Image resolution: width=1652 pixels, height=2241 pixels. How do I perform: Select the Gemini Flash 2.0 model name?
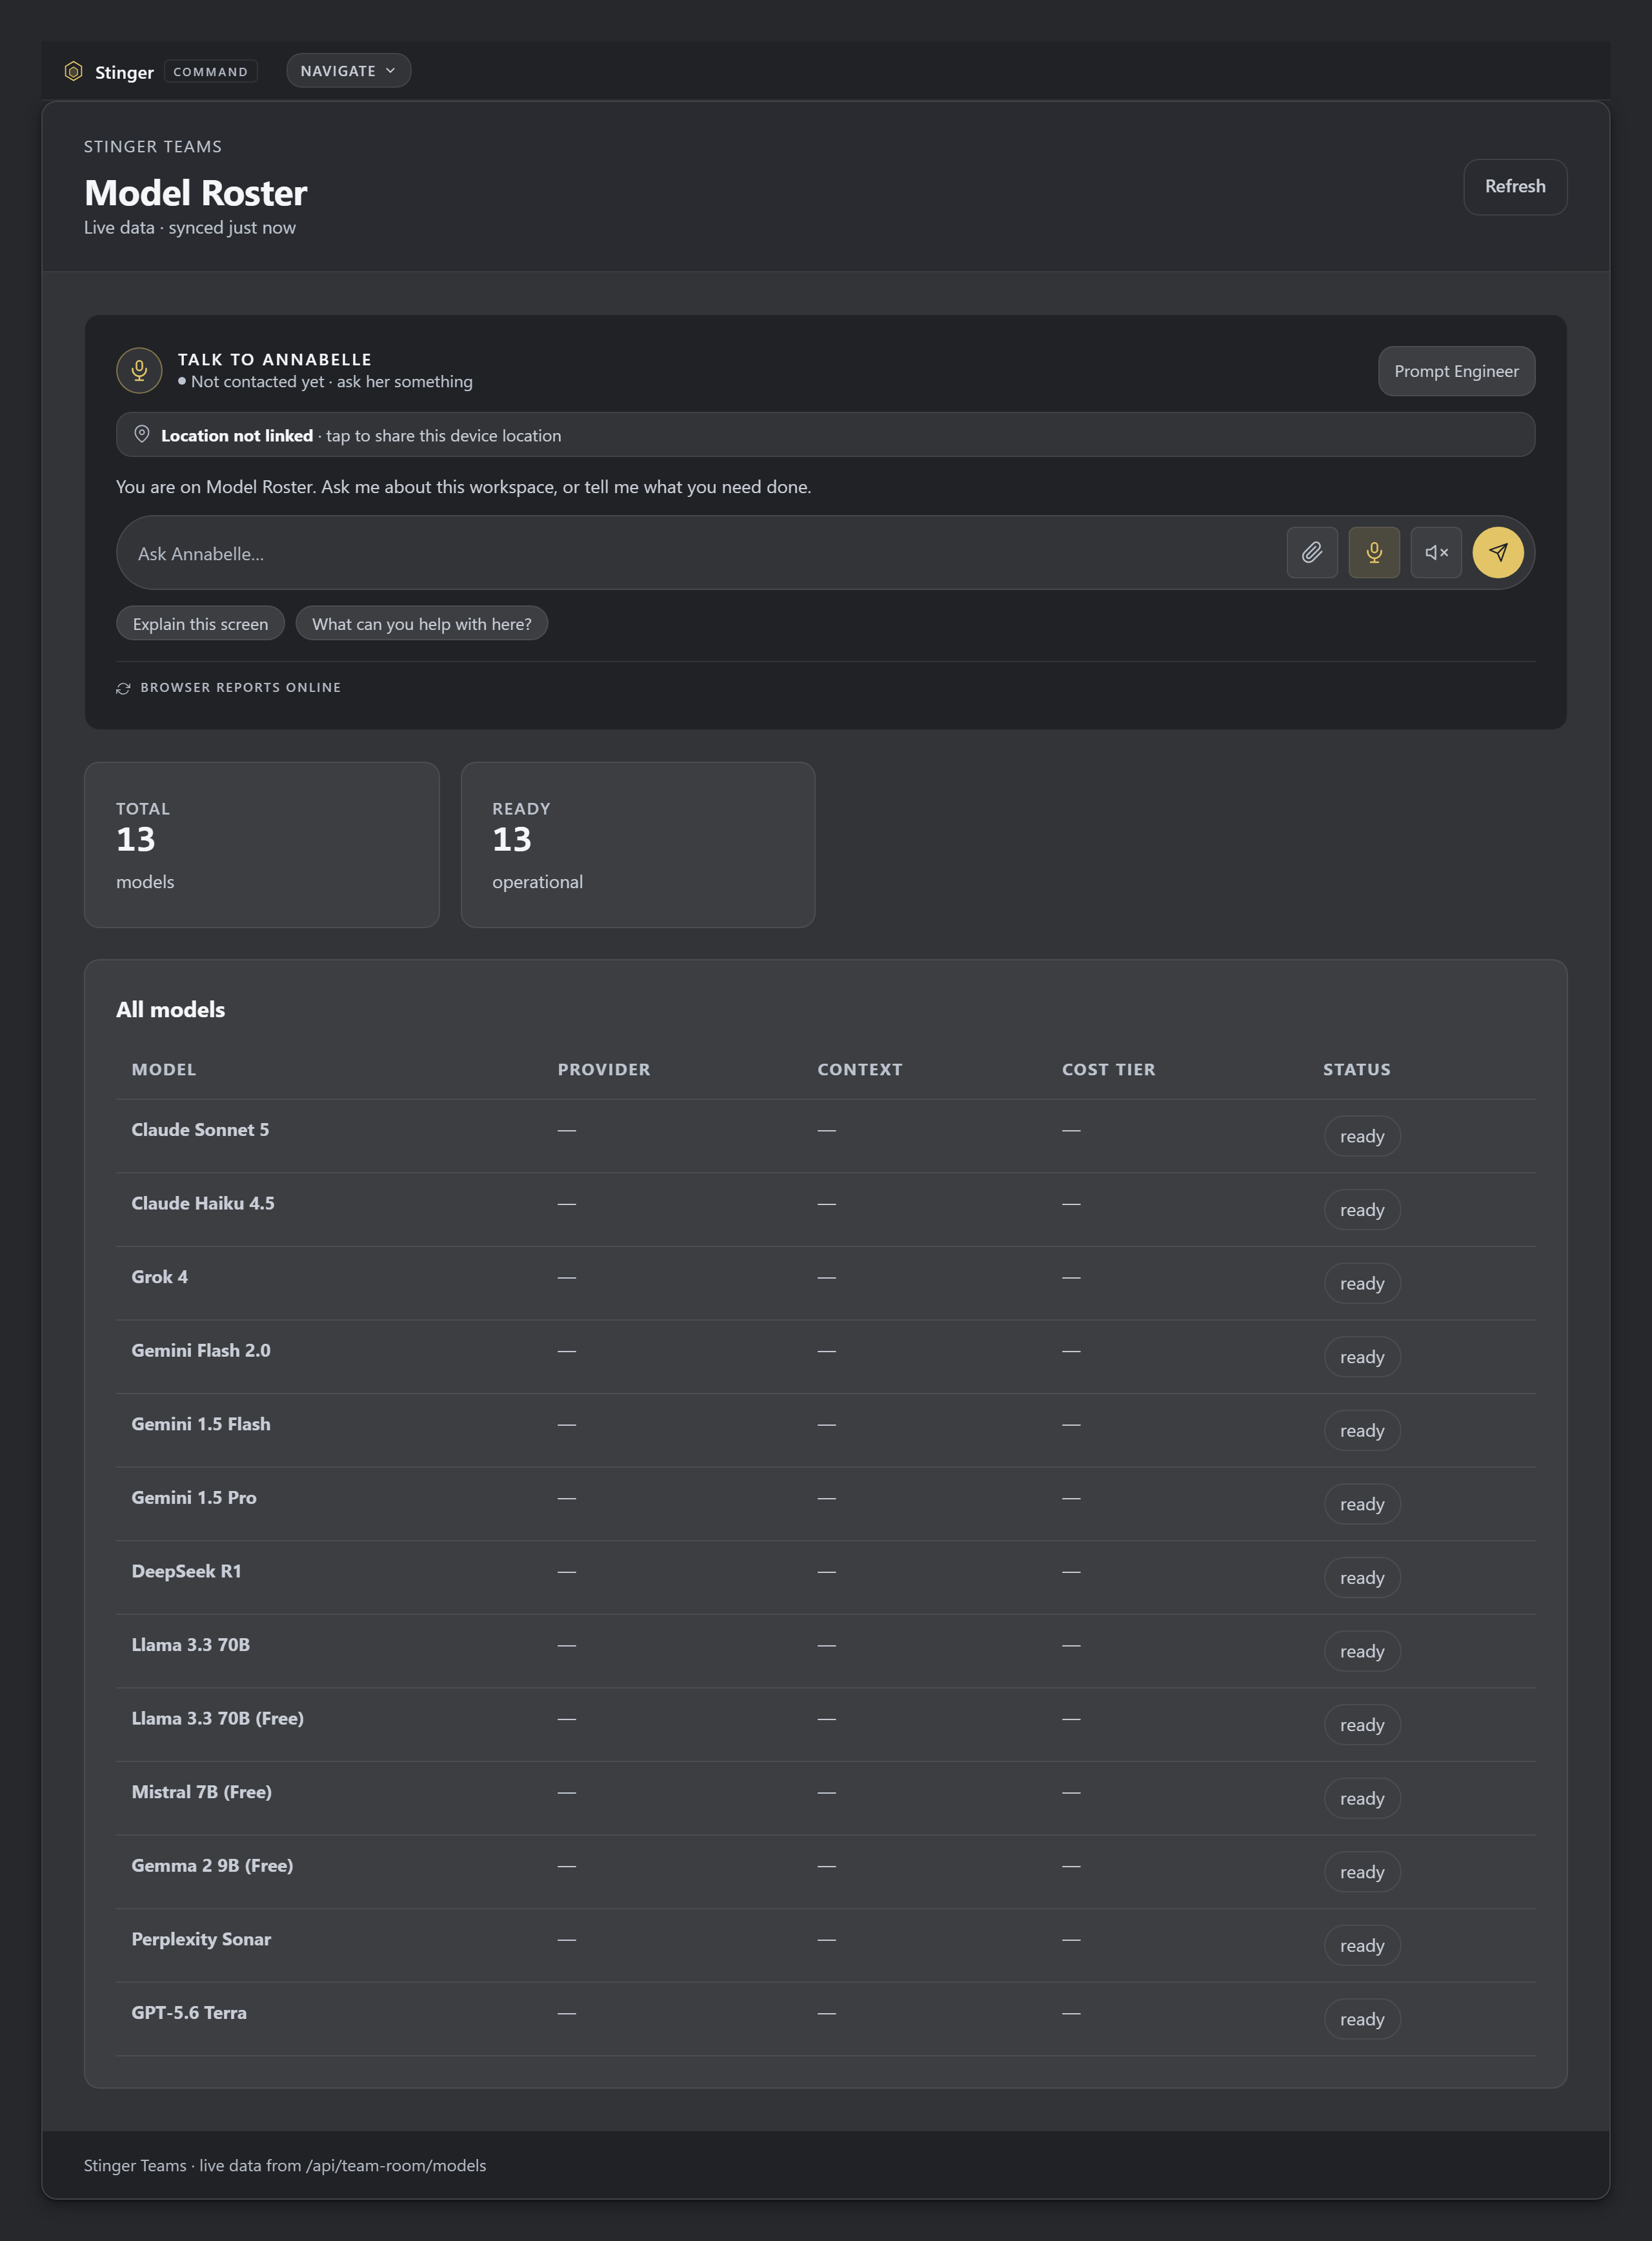coord(201,1351)
